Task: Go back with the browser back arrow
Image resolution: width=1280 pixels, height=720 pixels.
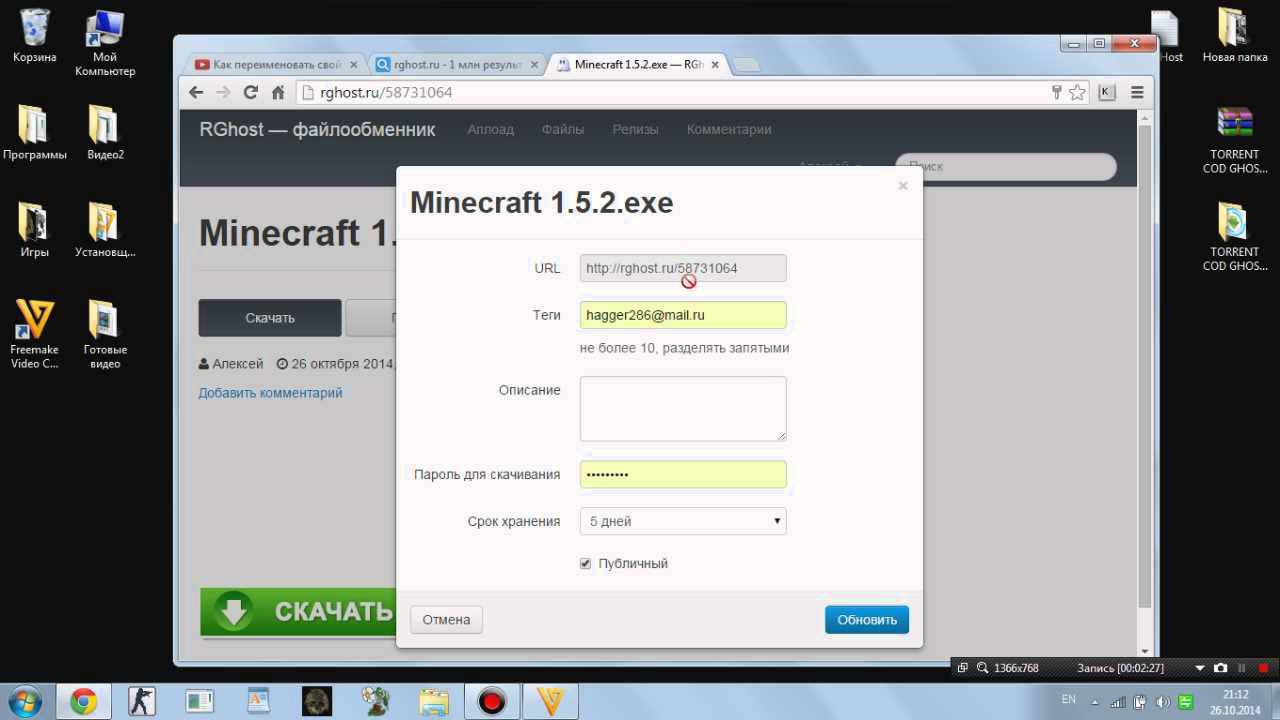Action: coord(197,92)
